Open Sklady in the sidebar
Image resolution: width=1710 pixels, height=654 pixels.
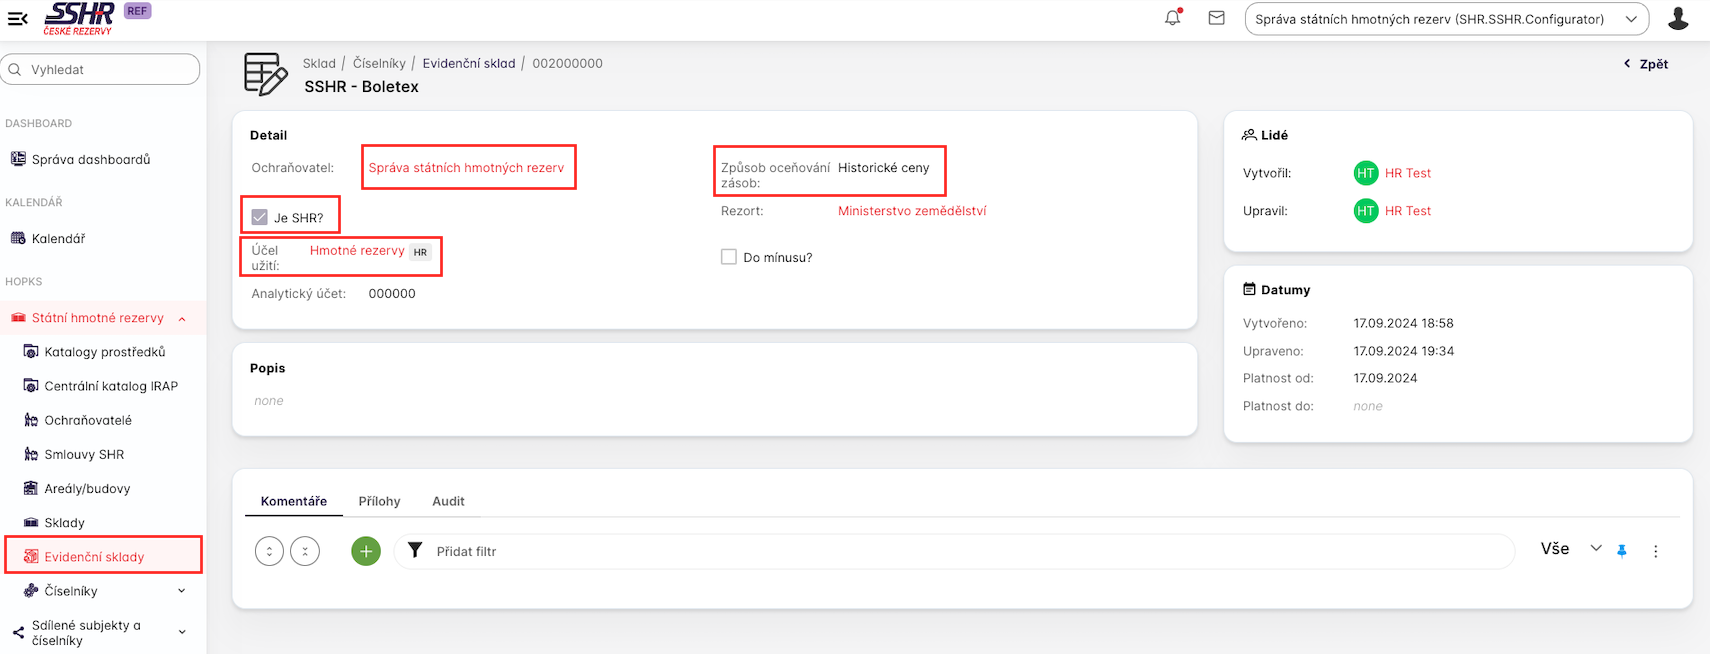pos(64,523)
